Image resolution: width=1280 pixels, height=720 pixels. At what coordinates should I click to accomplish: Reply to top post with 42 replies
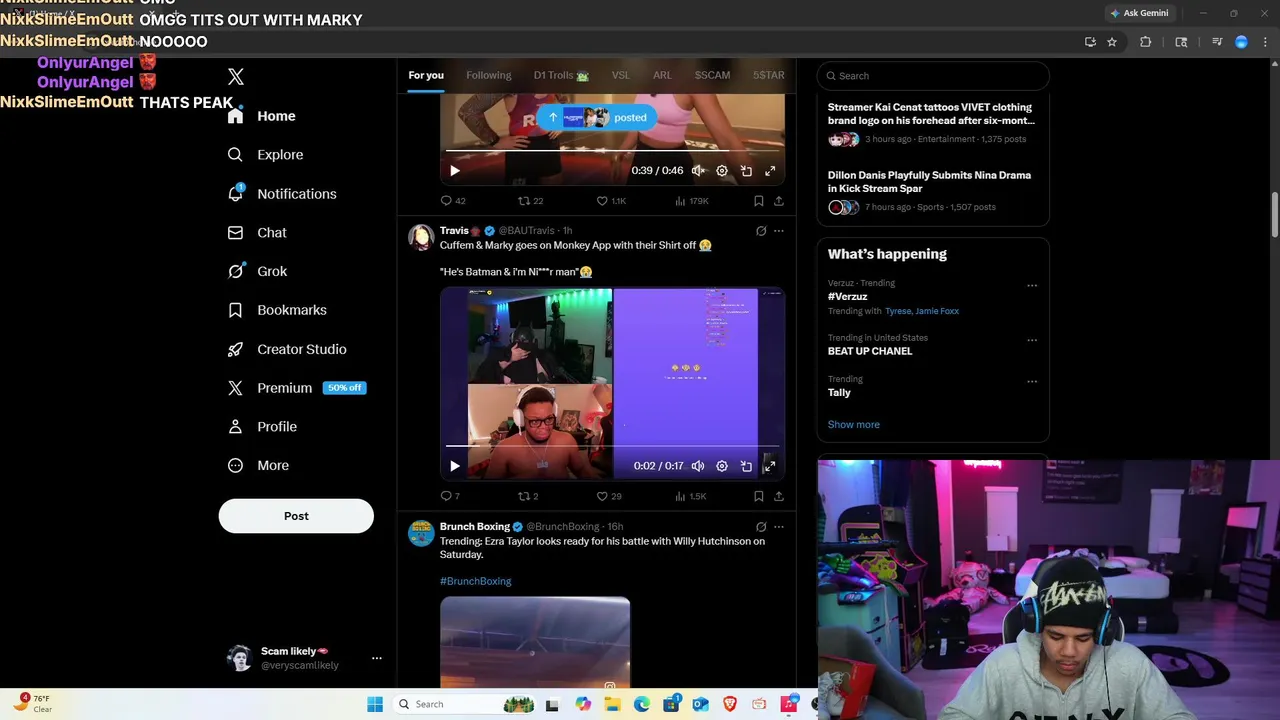(x=453, y=201)
